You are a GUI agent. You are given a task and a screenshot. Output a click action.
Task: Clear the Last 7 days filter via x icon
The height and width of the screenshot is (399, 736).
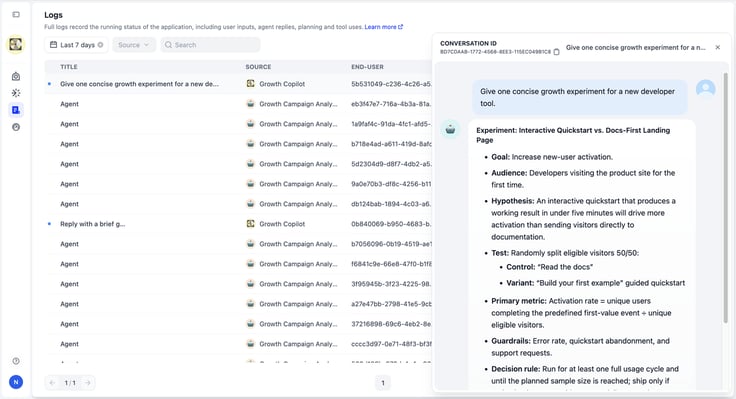pyautogui.click(x=100, y=45)
